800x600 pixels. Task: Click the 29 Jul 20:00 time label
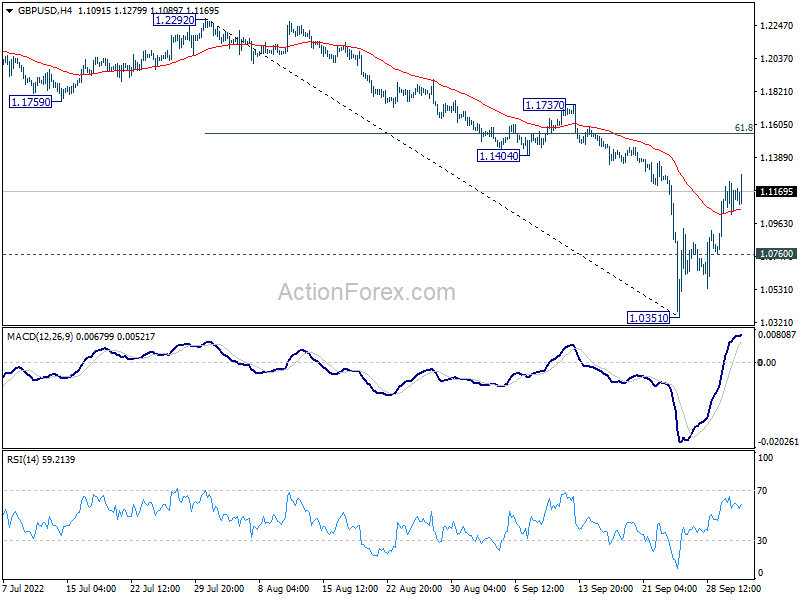coord(219,588)
